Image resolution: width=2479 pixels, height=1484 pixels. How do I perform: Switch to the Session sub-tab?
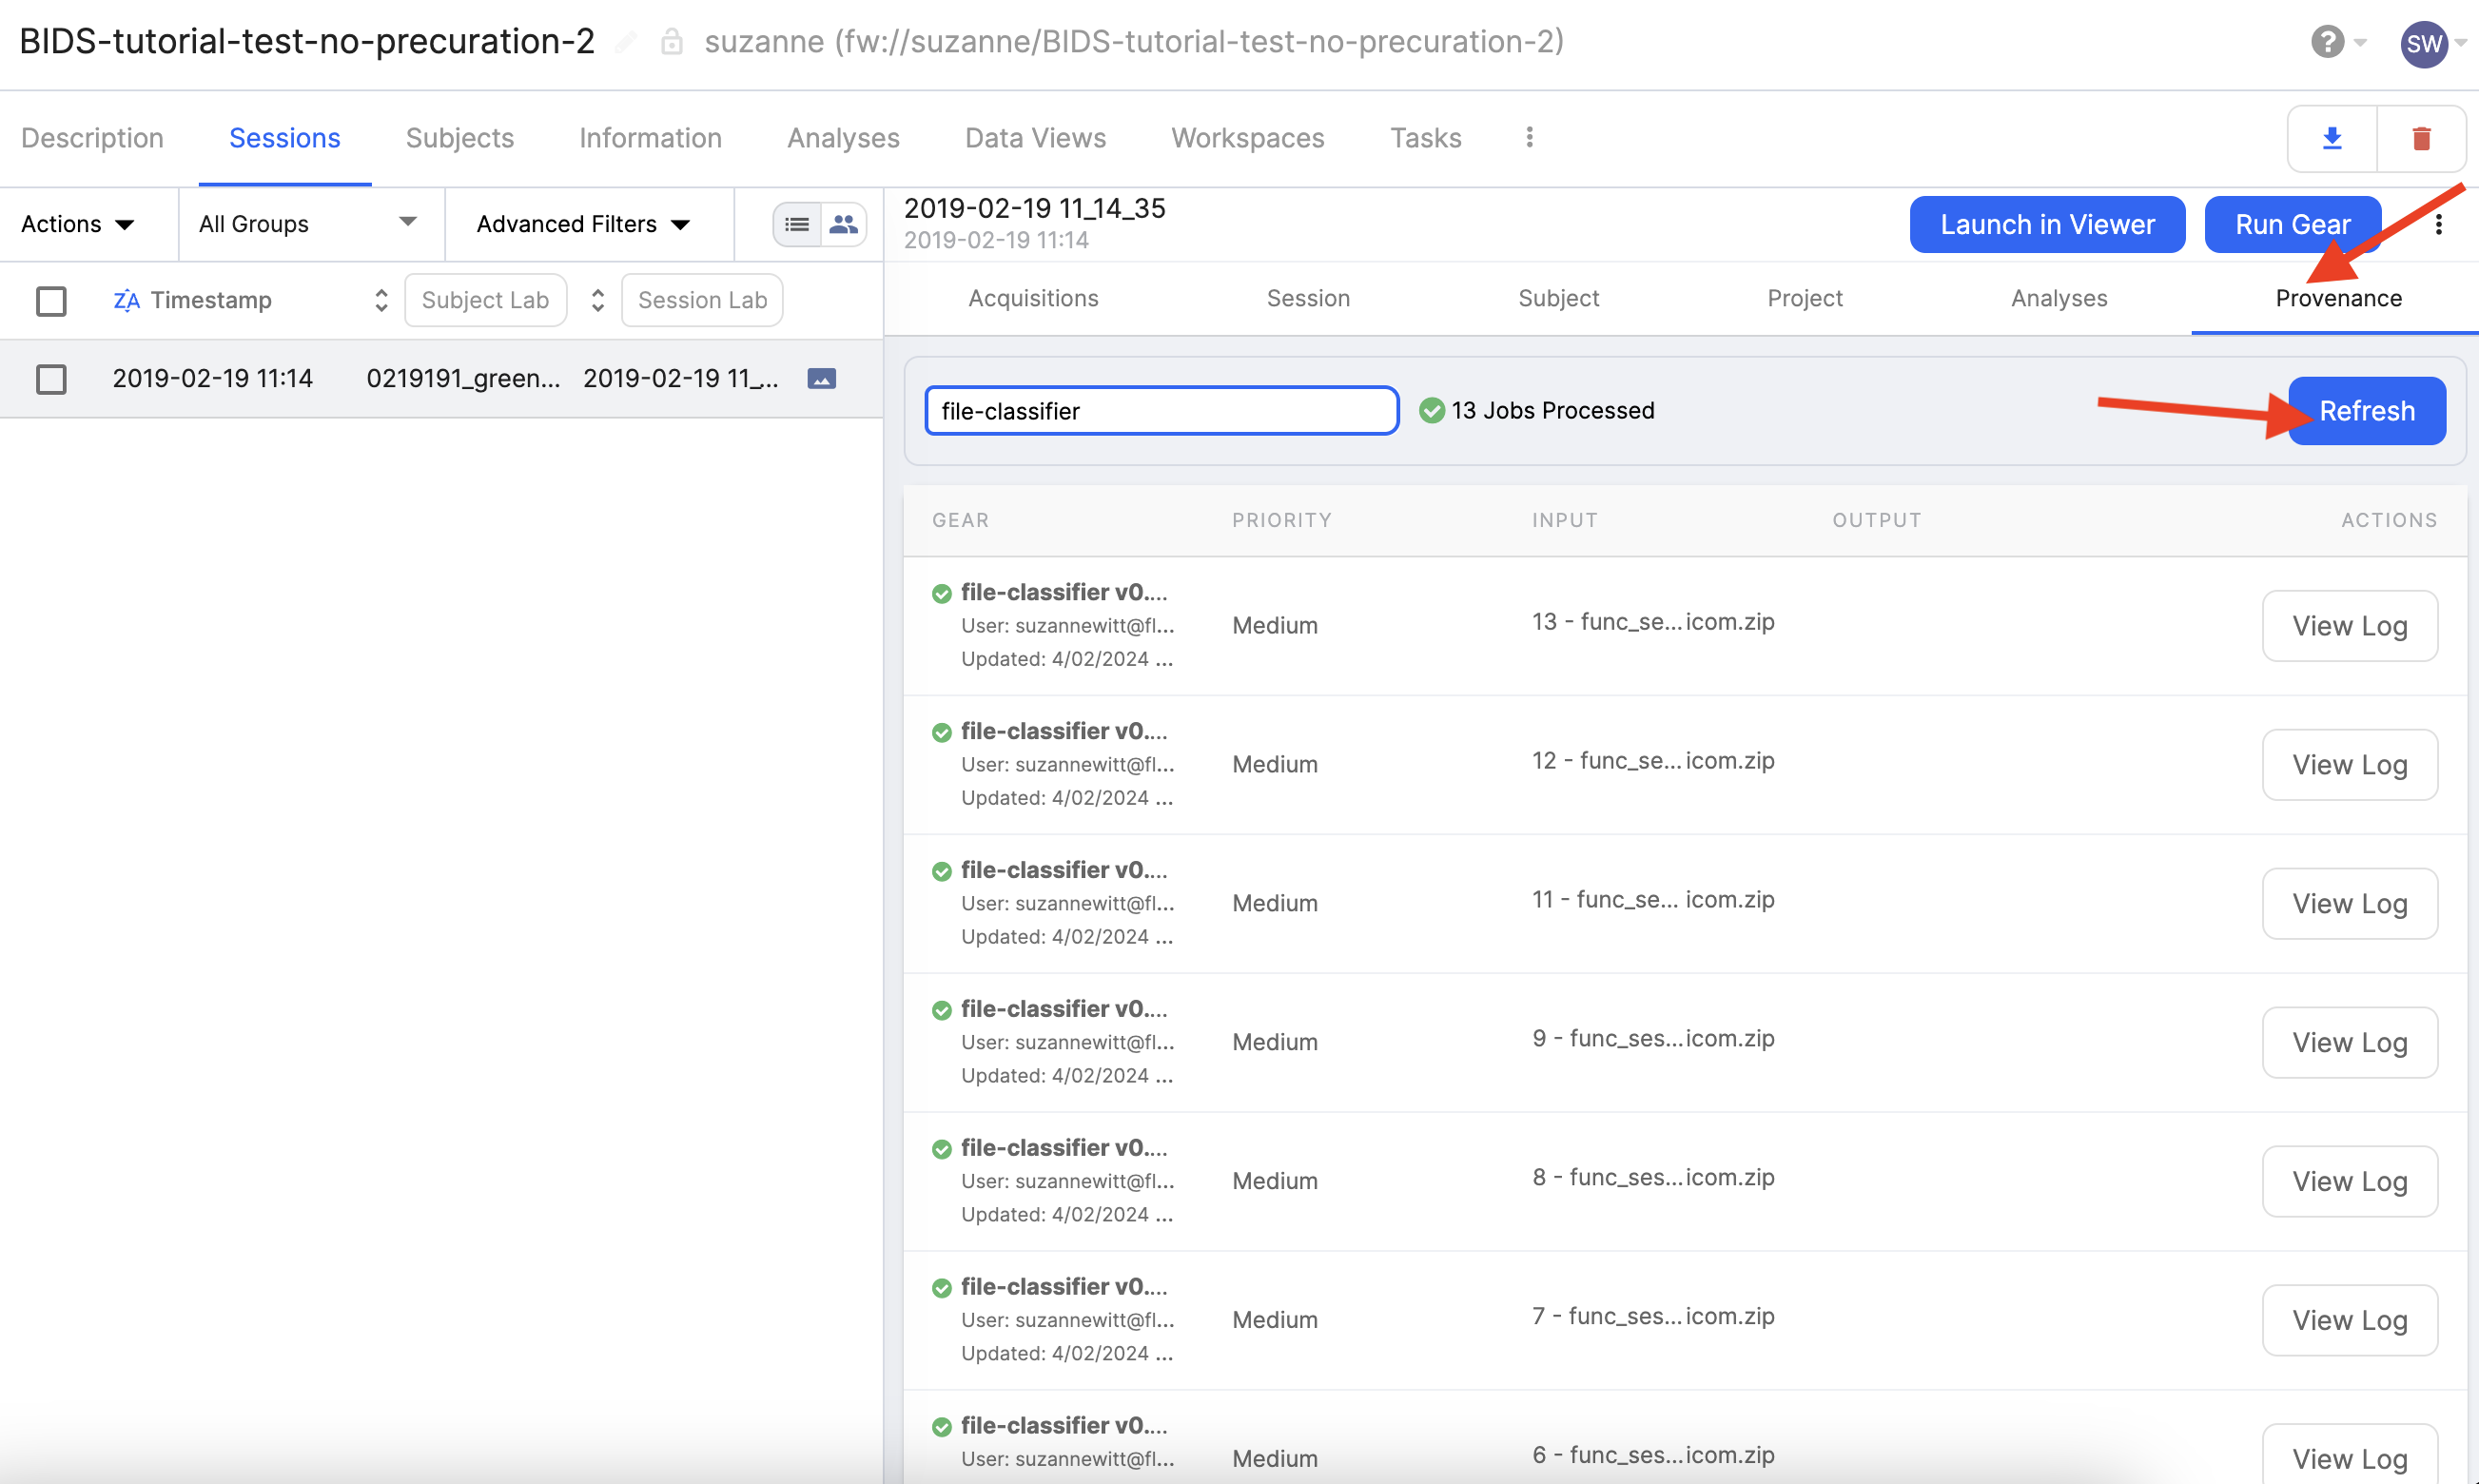pos(1308,298)
